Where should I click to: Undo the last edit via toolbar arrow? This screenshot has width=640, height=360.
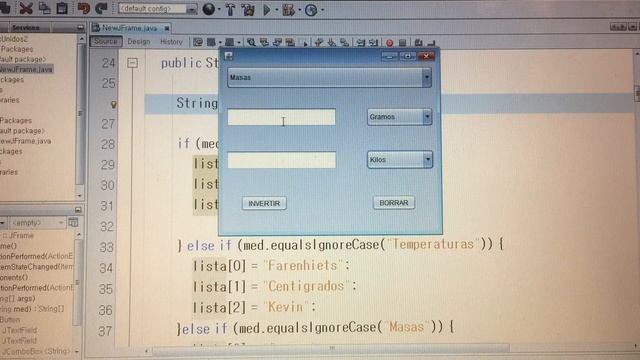tap(83, 8)
